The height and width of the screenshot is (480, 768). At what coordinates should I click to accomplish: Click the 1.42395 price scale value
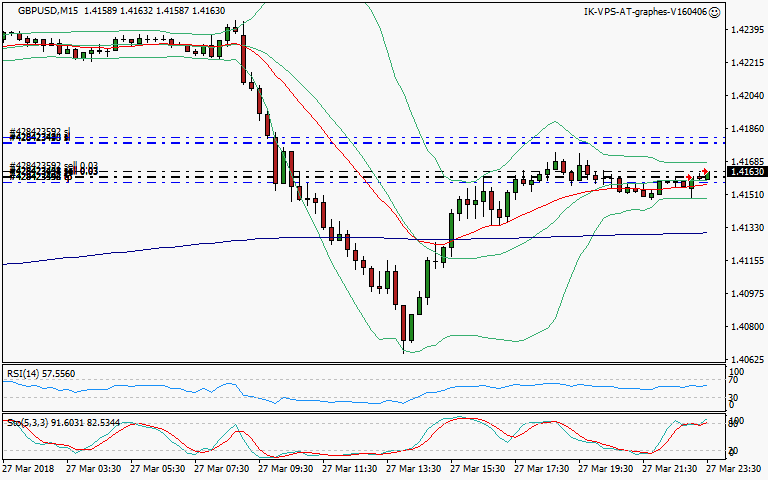743,30
